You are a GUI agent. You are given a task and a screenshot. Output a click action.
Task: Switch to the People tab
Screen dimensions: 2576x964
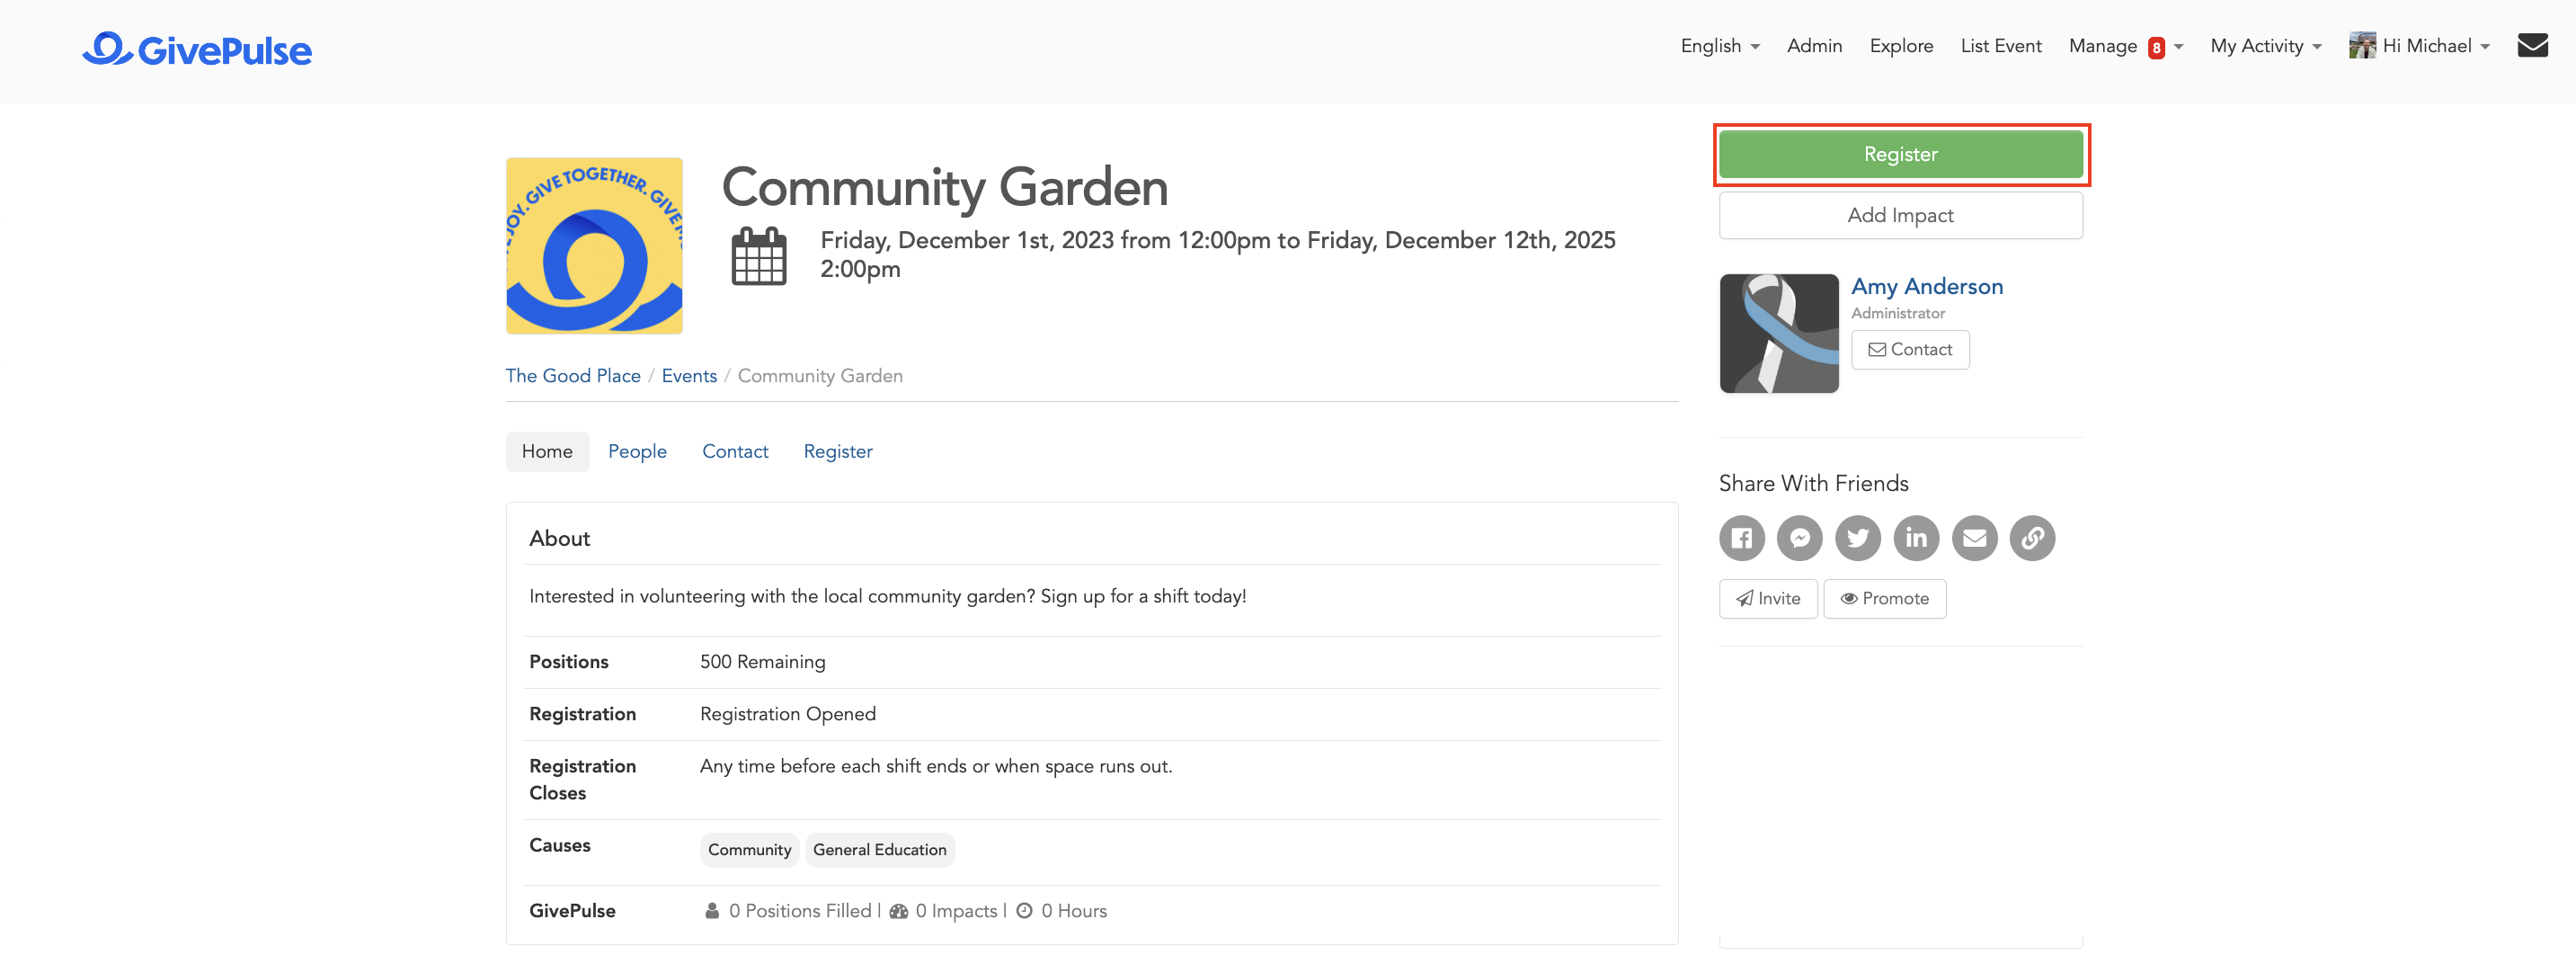(x=637, y=451)
